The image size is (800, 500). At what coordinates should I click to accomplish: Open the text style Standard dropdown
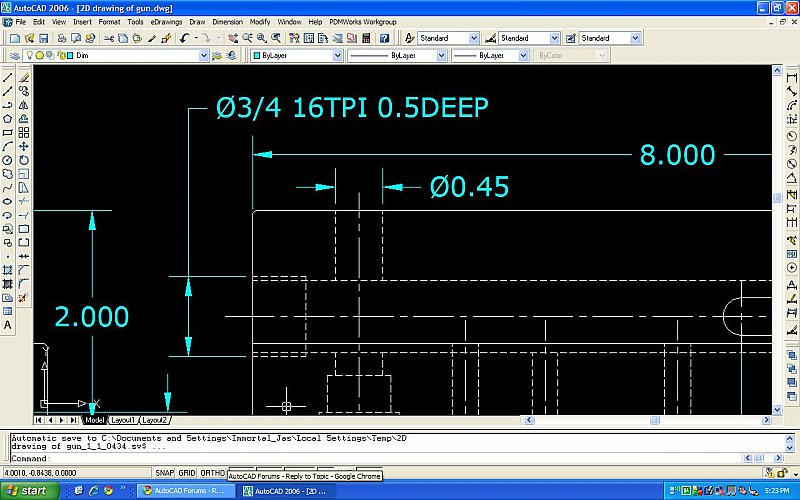click(x=474, y=38)
